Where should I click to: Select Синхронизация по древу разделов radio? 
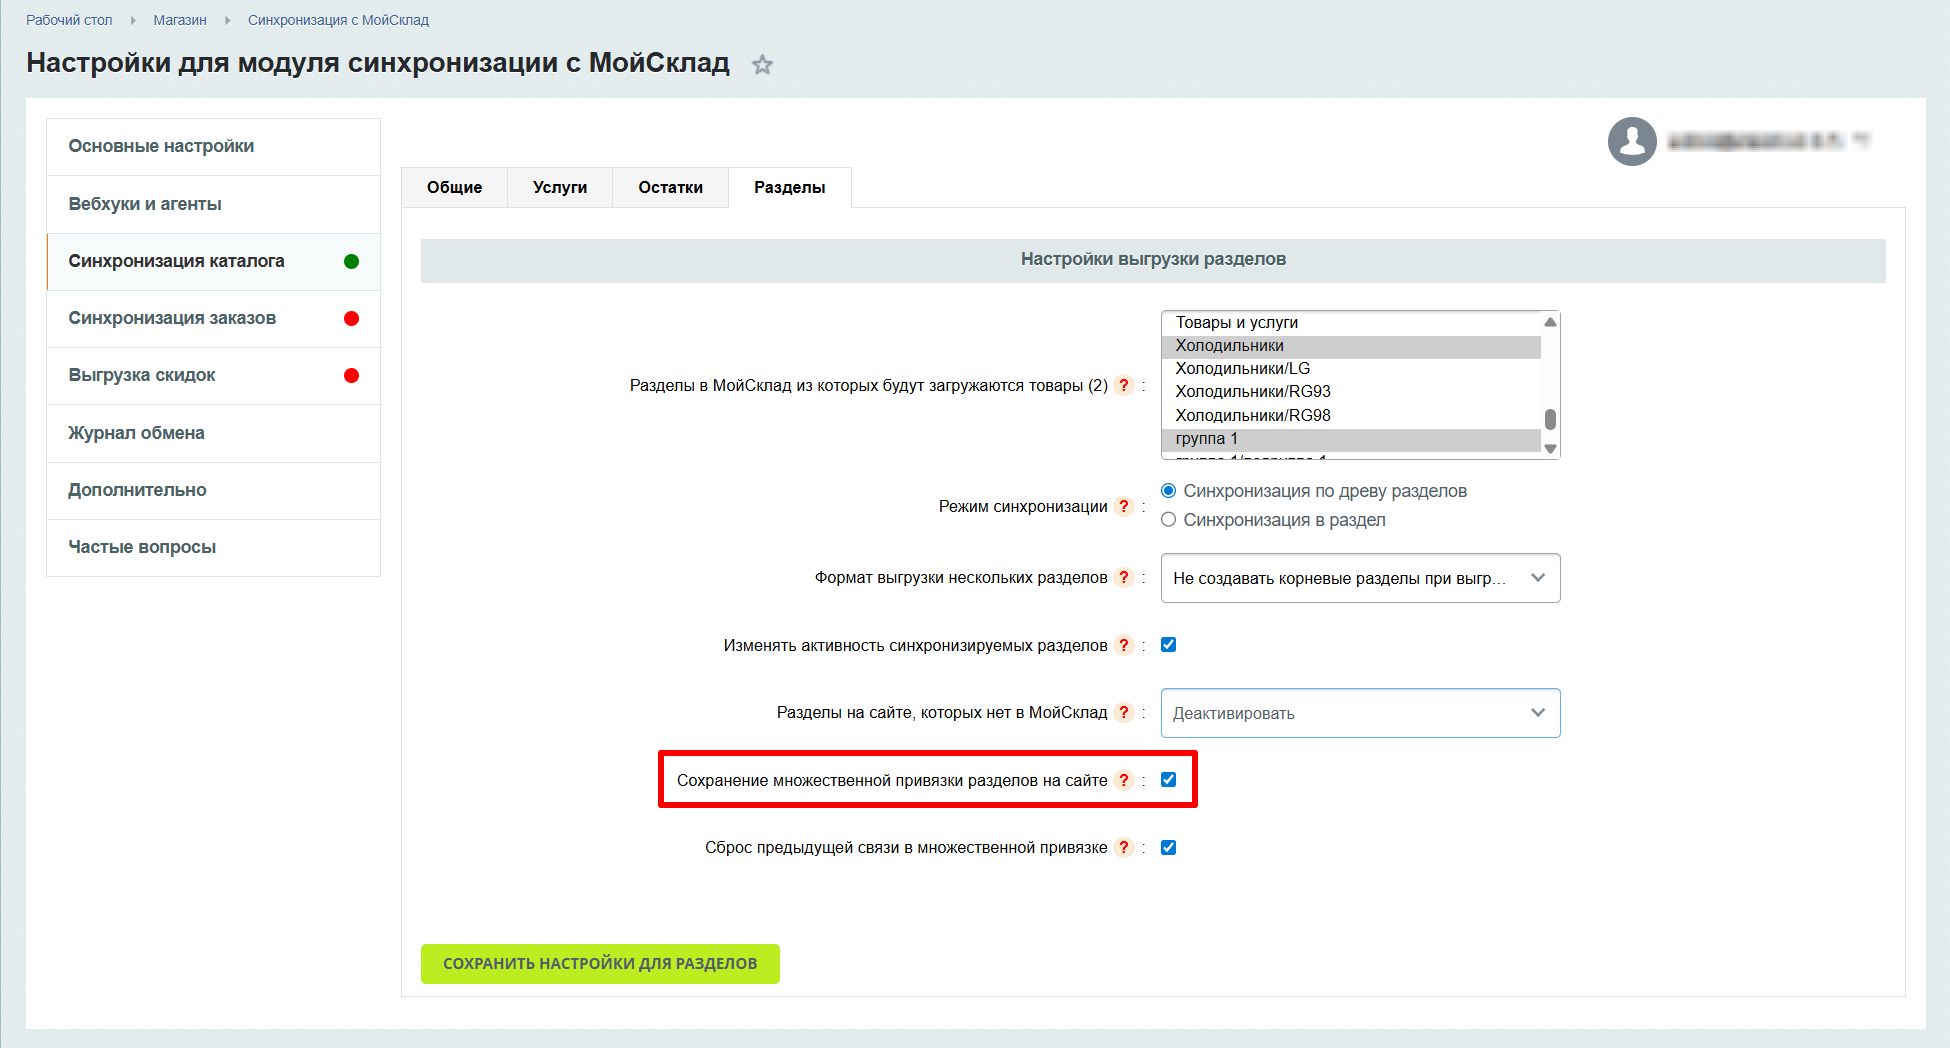pyautogui.click(x=1168, y=491)
